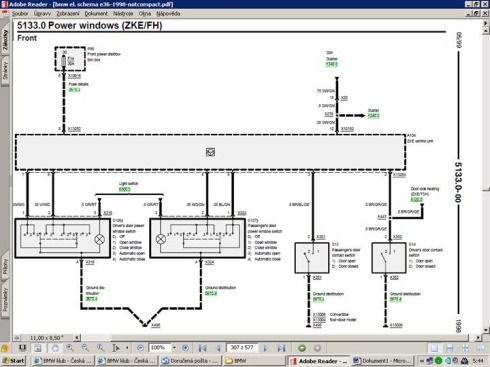Go to the previous page
Viewport: 490px width, 367px height.
click(x=218, y=348)
